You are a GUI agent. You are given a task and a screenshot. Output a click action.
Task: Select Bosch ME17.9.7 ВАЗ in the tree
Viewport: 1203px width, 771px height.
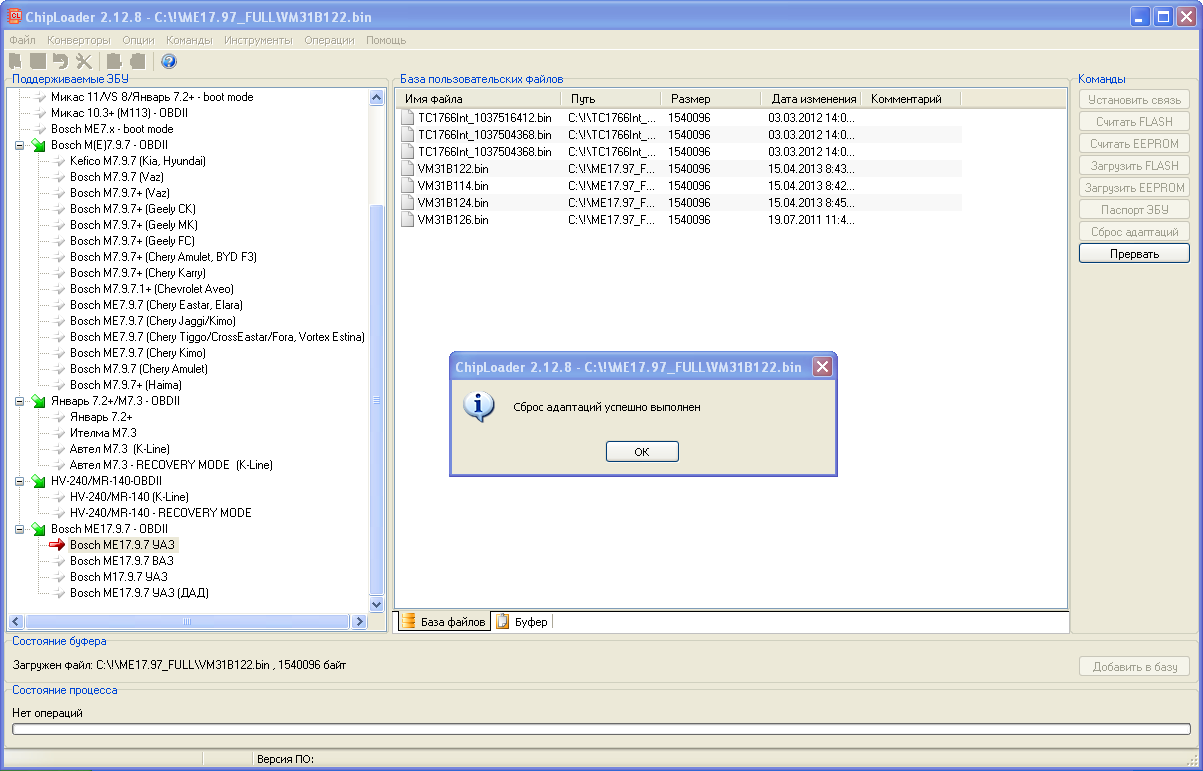[x=121, y=561]
